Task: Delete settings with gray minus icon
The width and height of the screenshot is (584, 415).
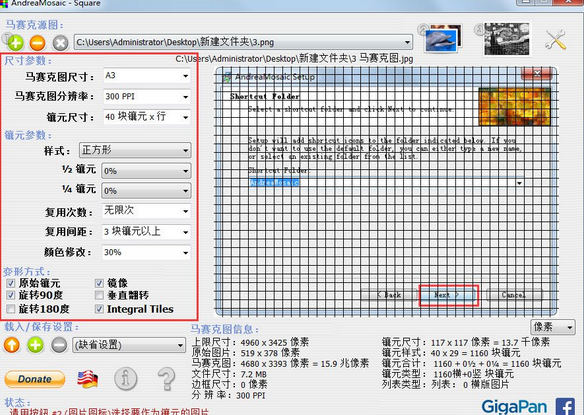Action: point(59,345)
